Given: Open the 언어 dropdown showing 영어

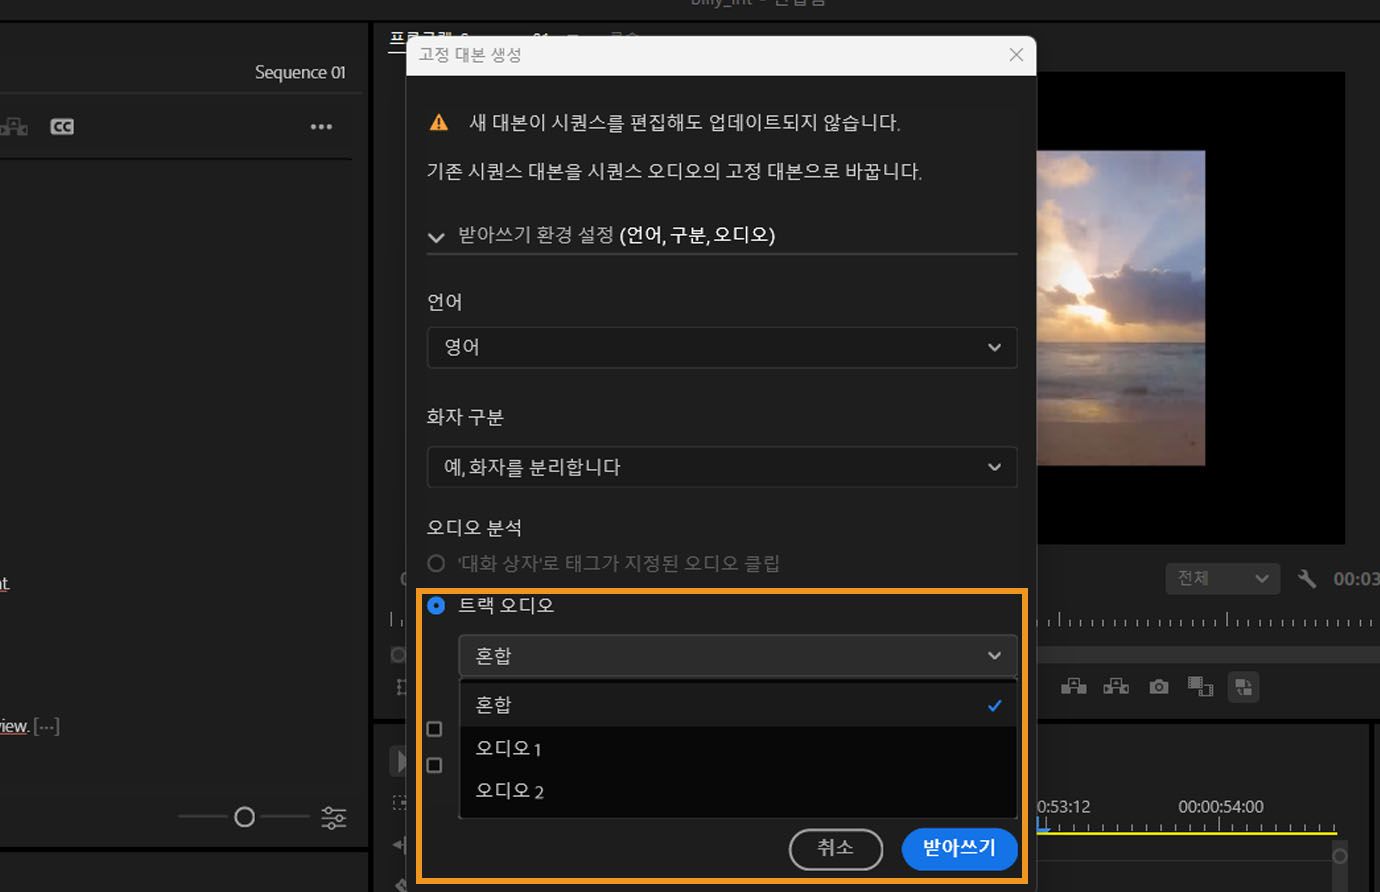Looking at the screenshot, I should [x=722, y=347].
